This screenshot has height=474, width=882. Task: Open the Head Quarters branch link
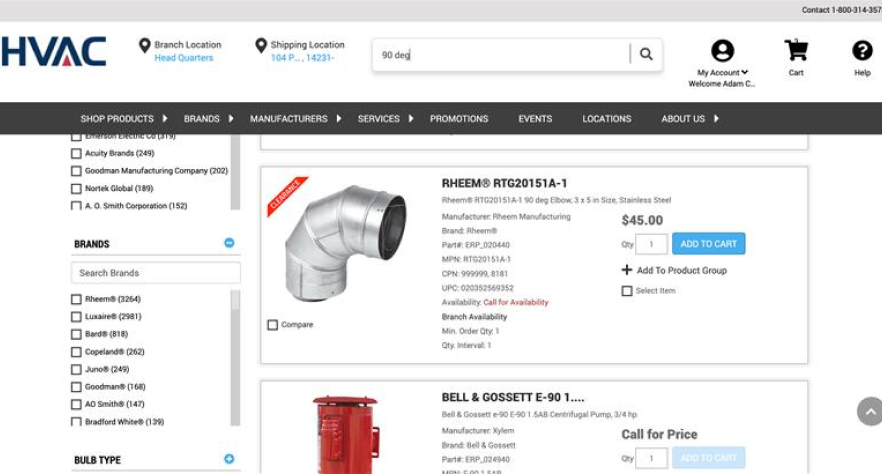pyautogui.click(x=183, y=58)
